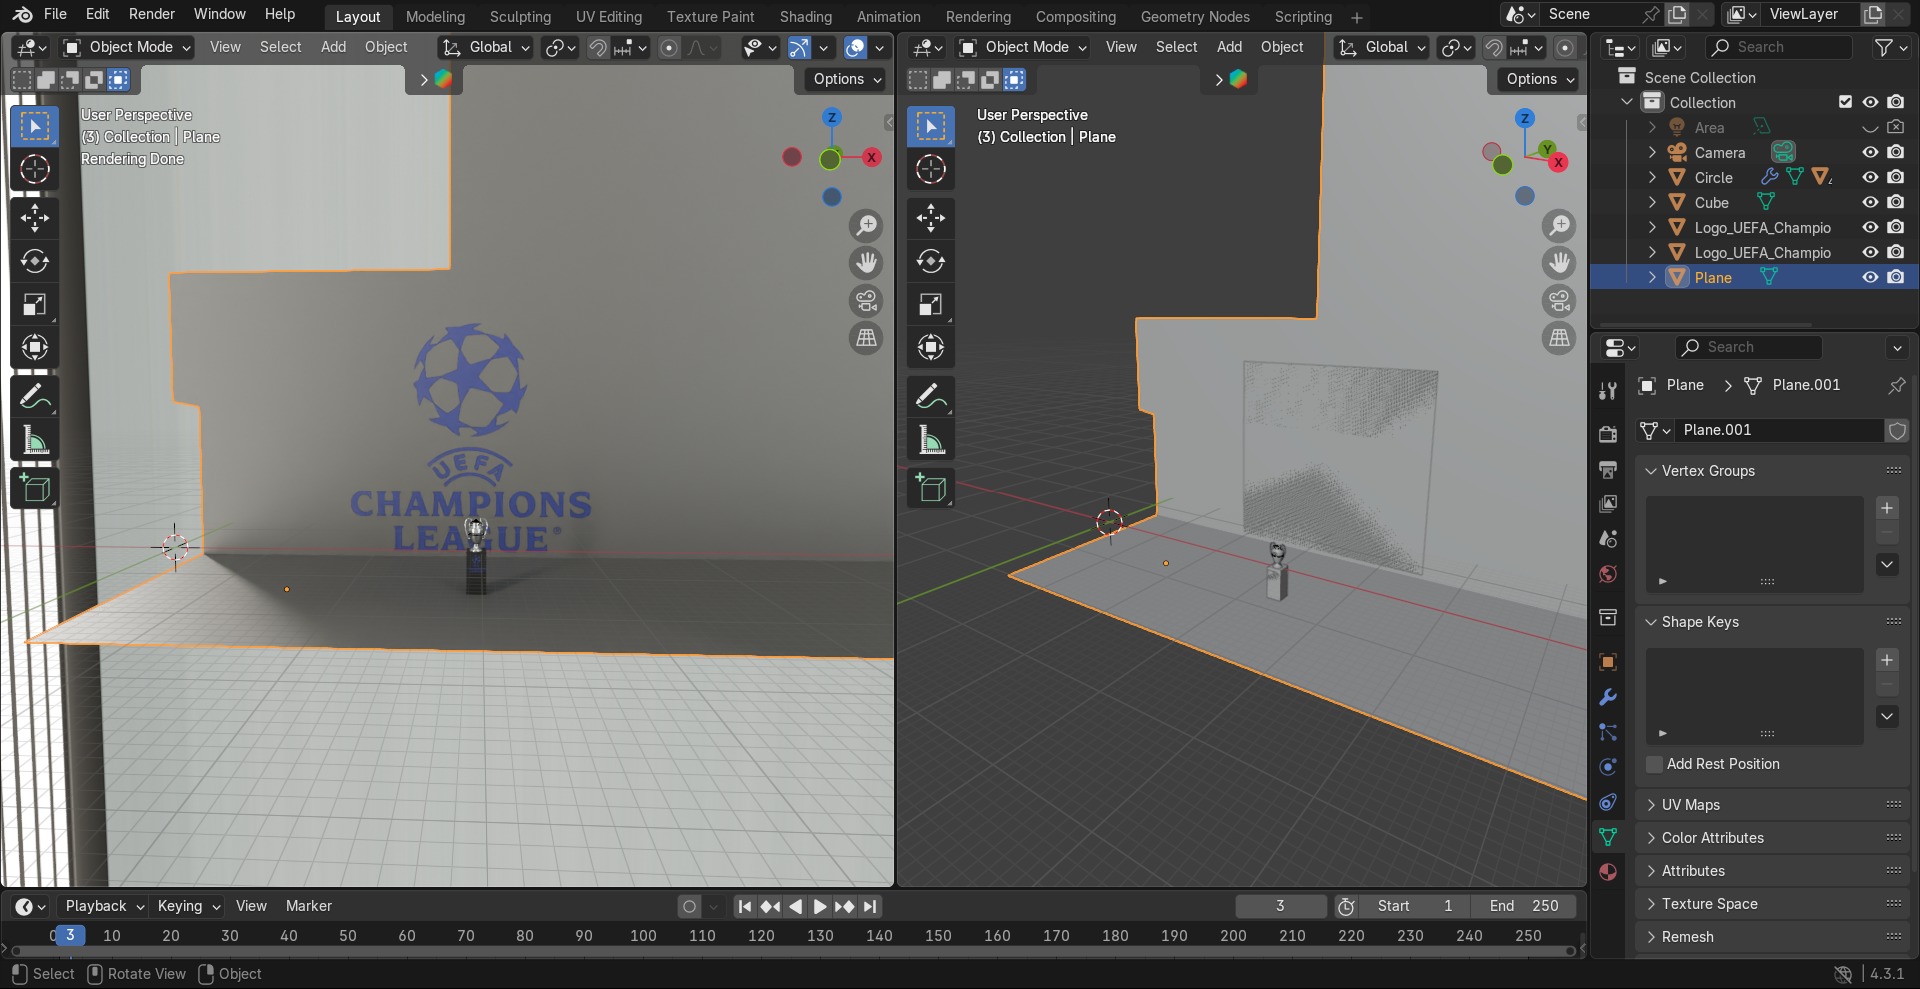Select the Scale tool in left viewport
The height and width of the screenshot is (989, 1920).
click(35, 304)
